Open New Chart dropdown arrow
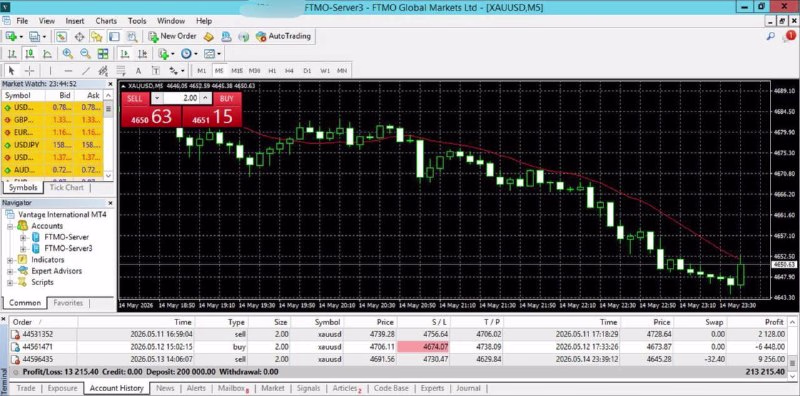 (x=20, y=37)
